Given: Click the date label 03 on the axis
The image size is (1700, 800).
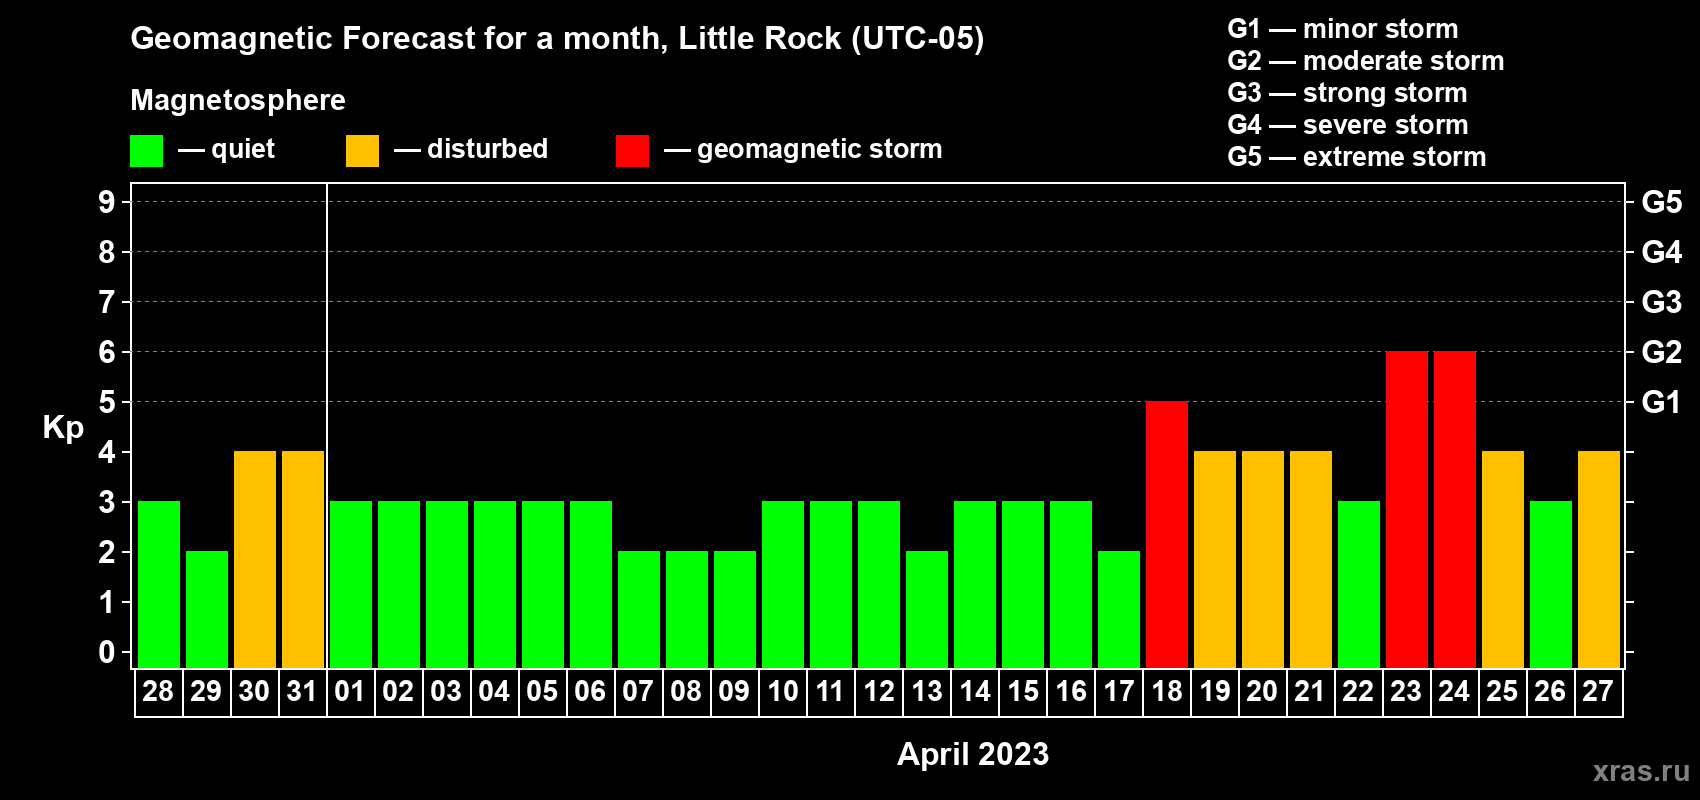Looking at the screenshot, I should click(446, 692).
